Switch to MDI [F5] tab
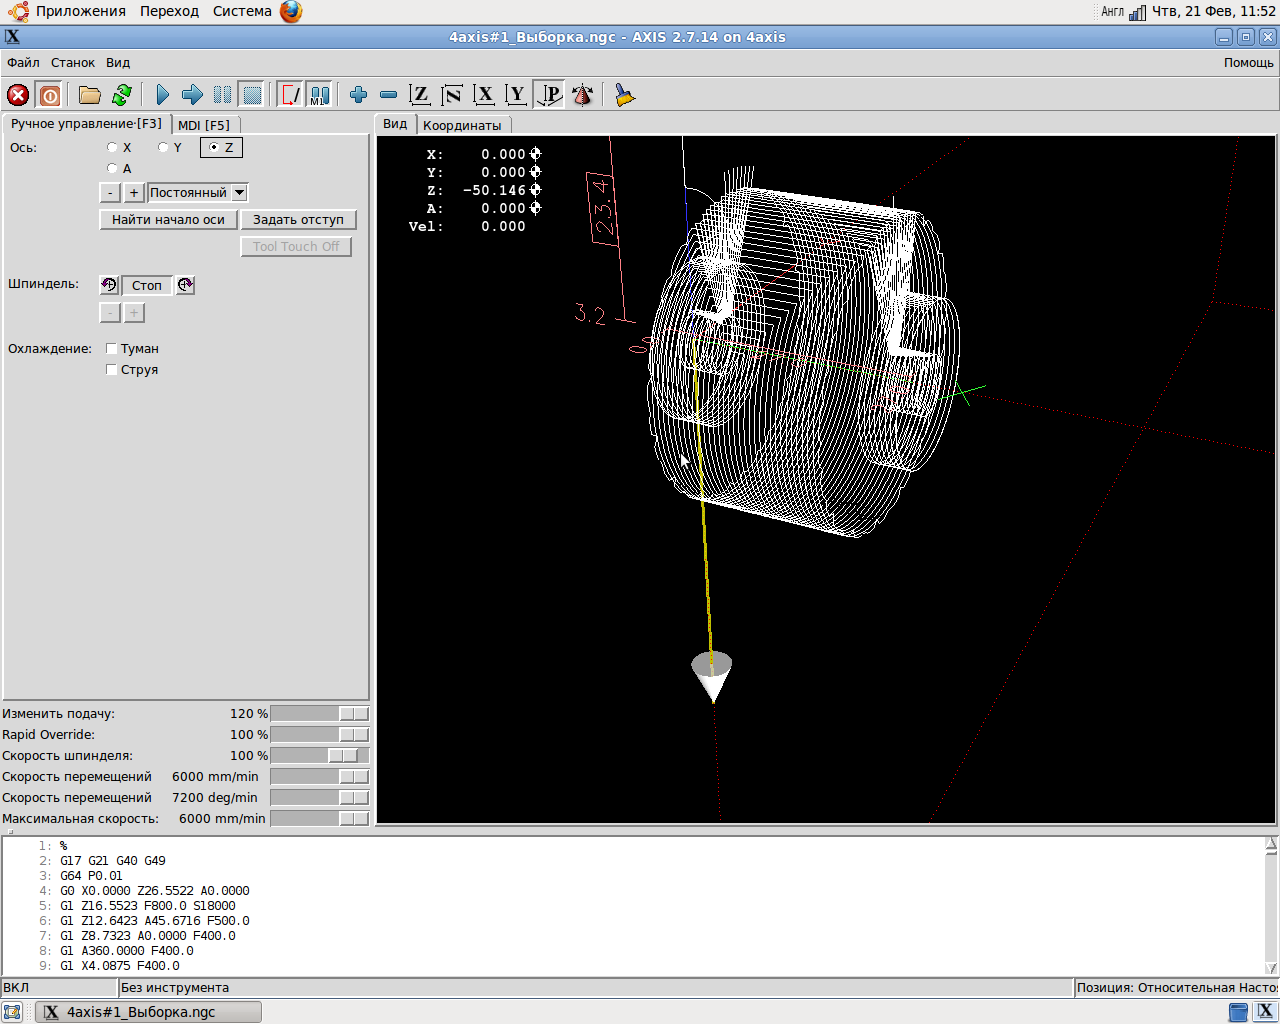Image resolution: width=1280 pixels, height=1024 pixels. tap(204, 125)
